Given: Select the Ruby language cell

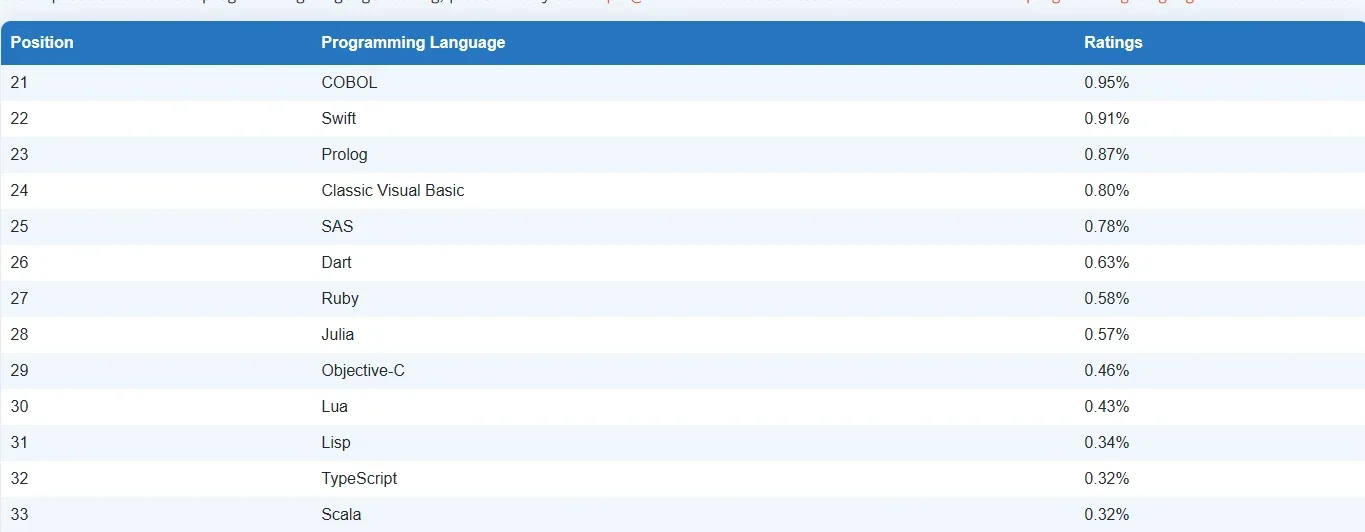Looking at the screenshot, I should [340, 299].
